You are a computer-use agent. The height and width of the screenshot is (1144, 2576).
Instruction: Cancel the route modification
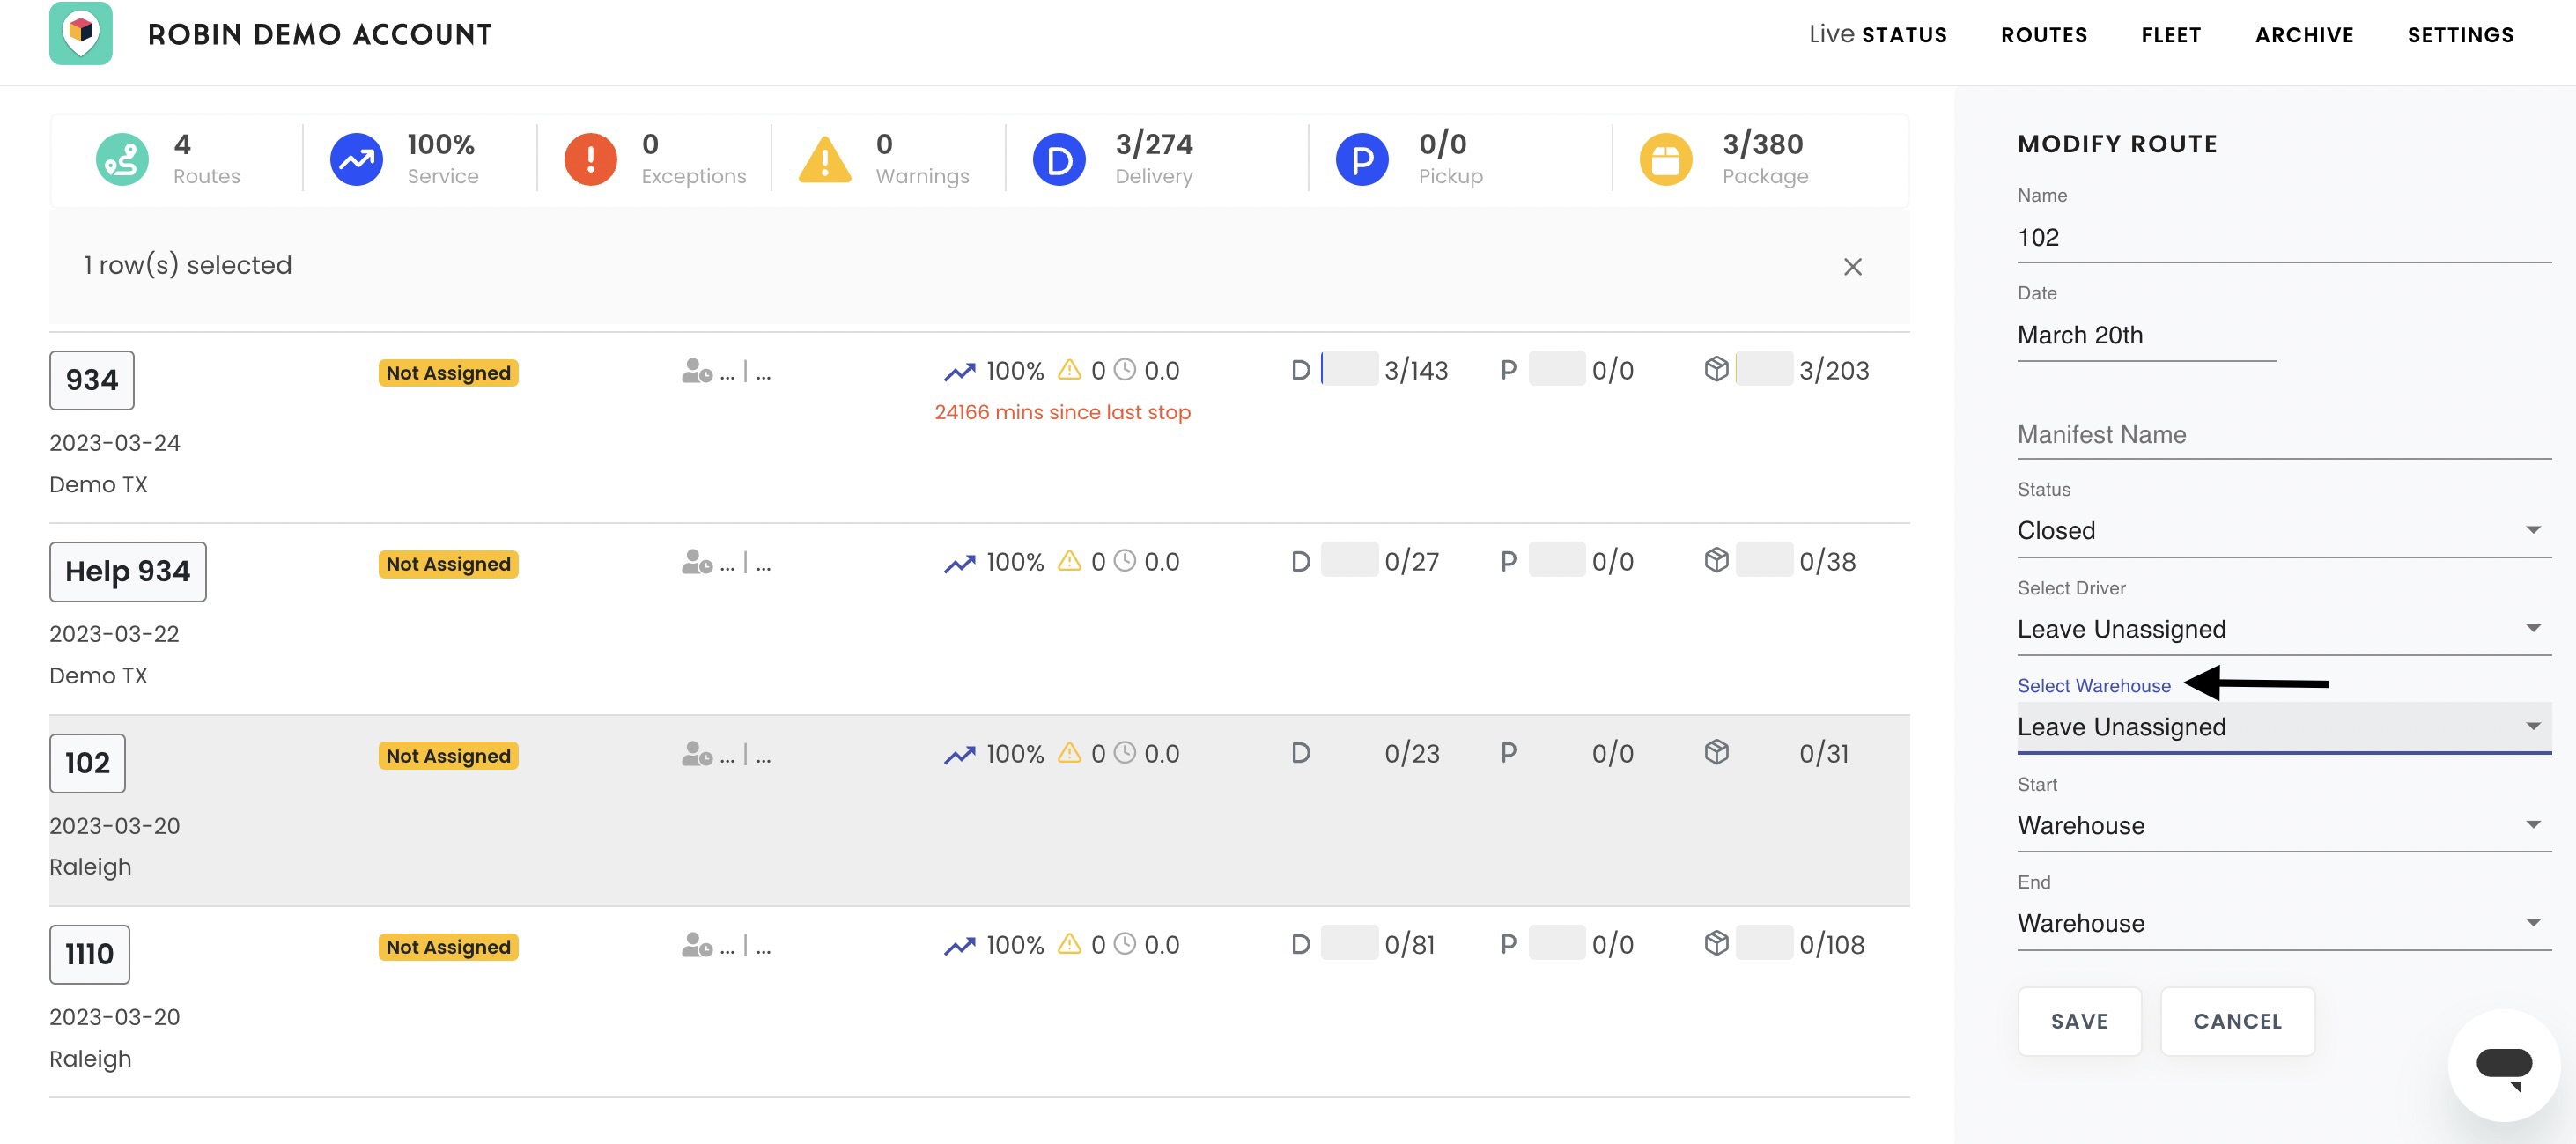tap(2237, 1021)
